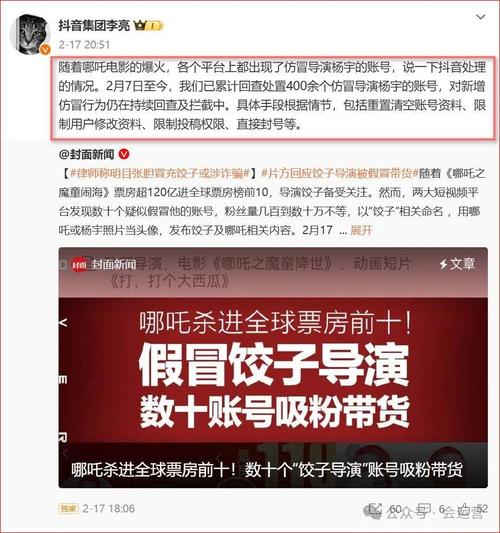Expand the post options chevron
Image resolution: width=500 pixels, height=533 pixels.
pyautogui.click(x=480, y=17)
